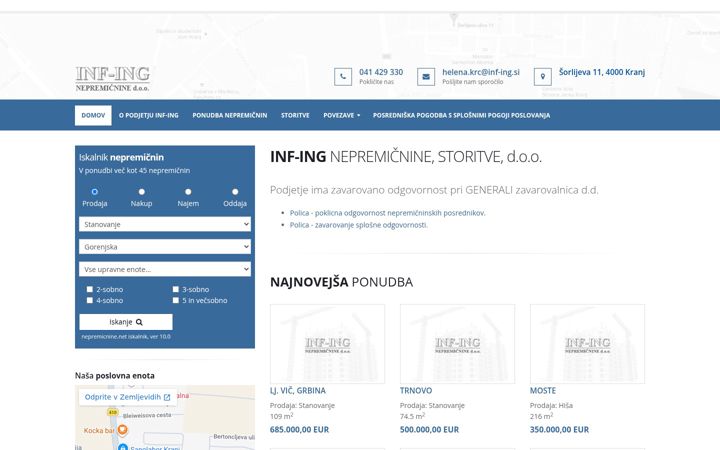Select the Nakup radio button
Screen dimensions: 720x450
[x=141, y=191]
